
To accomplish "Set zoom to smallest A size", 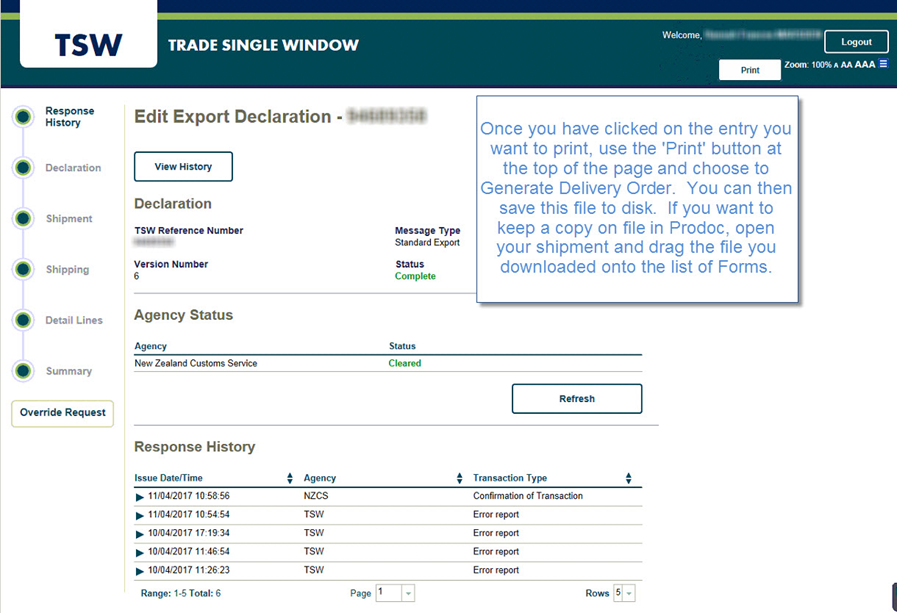I will pos(836,65).
